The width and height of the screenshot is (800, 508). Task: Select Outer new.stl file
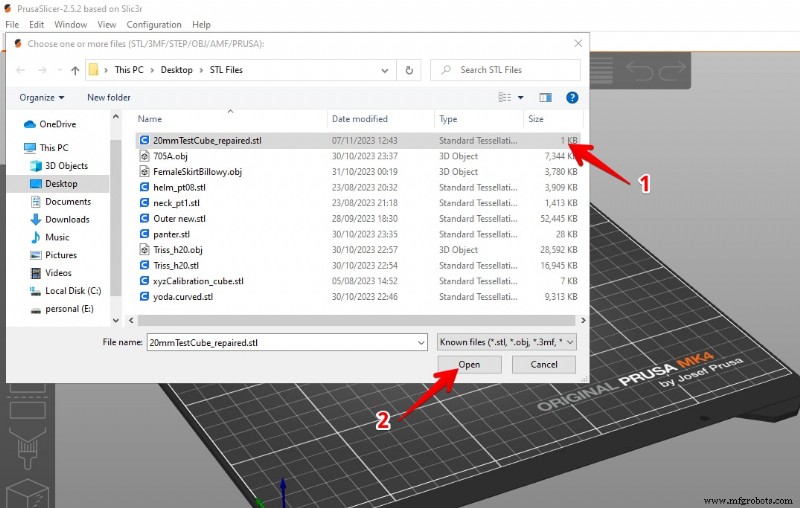[358, 218]
